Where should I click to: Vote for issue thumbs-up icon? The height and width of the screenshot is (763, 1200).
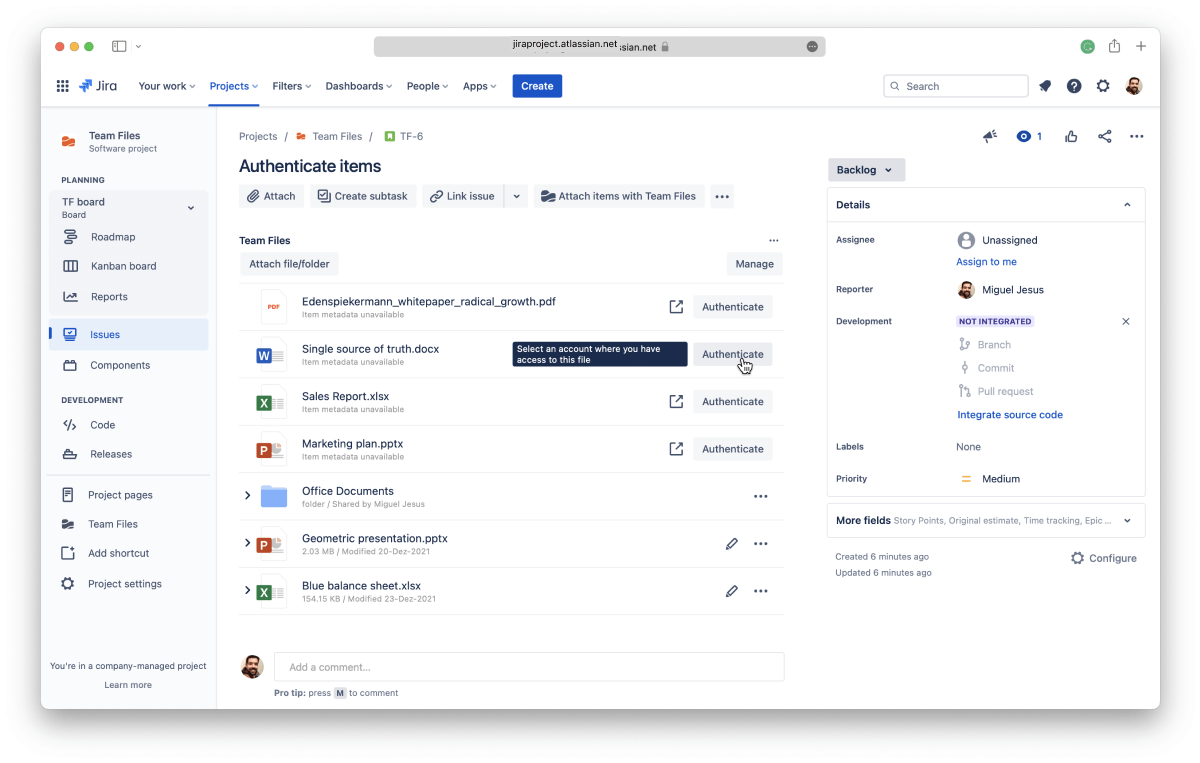1071,136
